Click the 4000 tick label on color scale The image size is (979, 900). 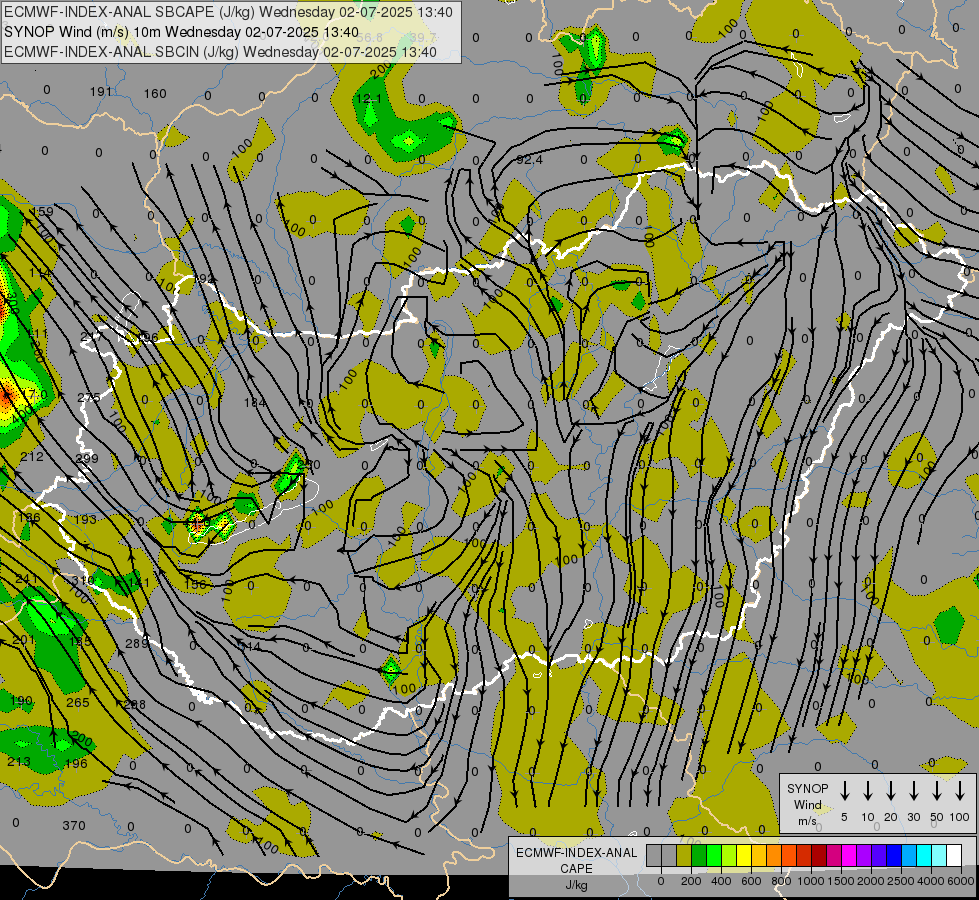pyautogui.click(x=931, y=881)
